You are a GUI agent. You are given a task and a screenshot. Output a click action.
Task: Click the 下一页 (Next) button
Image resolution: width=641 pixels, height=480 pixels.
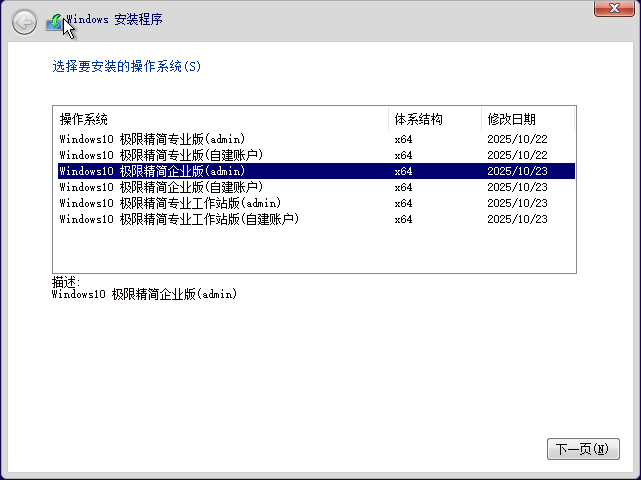coord(583,449)
